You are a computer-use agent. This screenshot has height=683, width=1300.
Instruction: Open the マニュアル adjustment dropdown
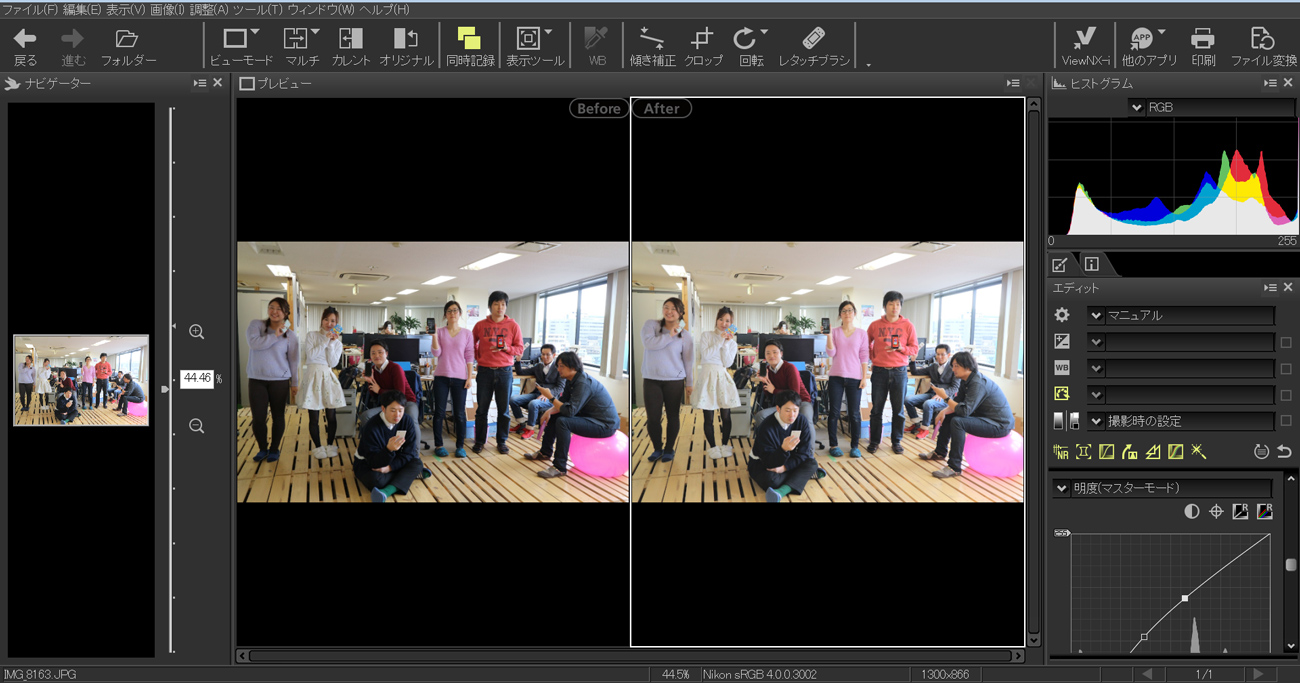coord(1096,315)
